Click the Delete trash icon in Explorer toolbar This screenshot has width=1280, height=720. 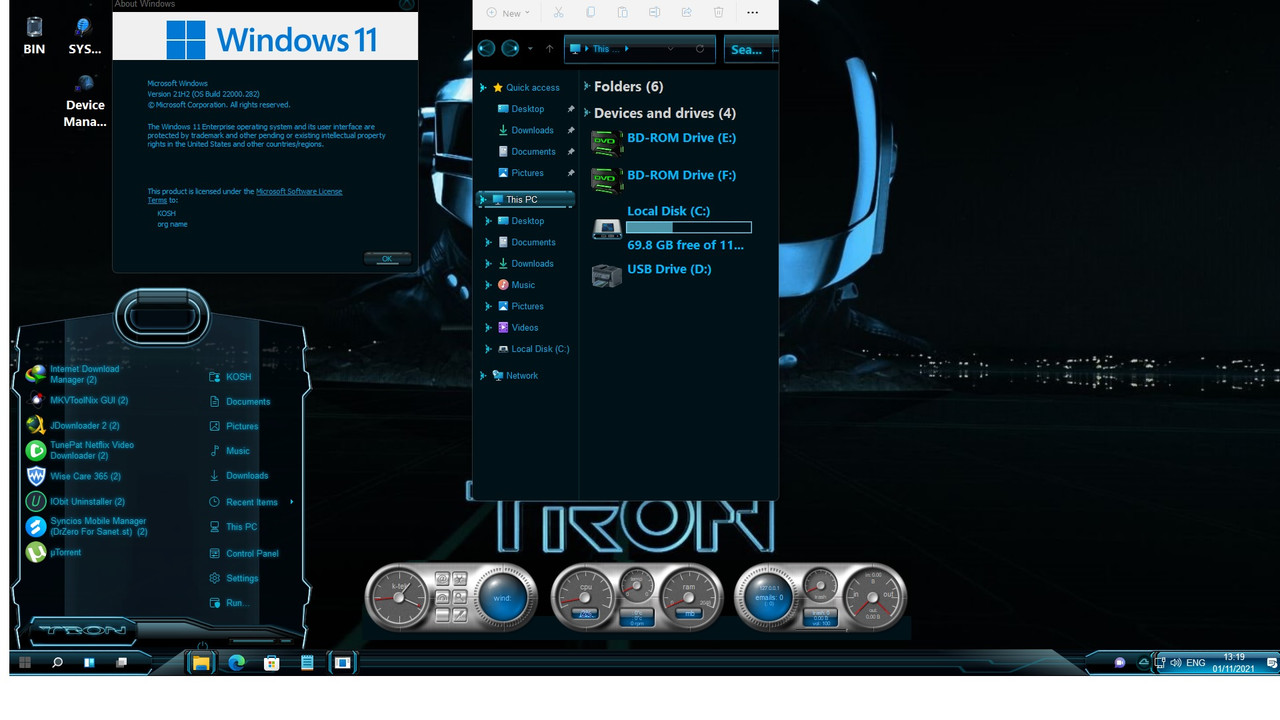coord(718,13)
